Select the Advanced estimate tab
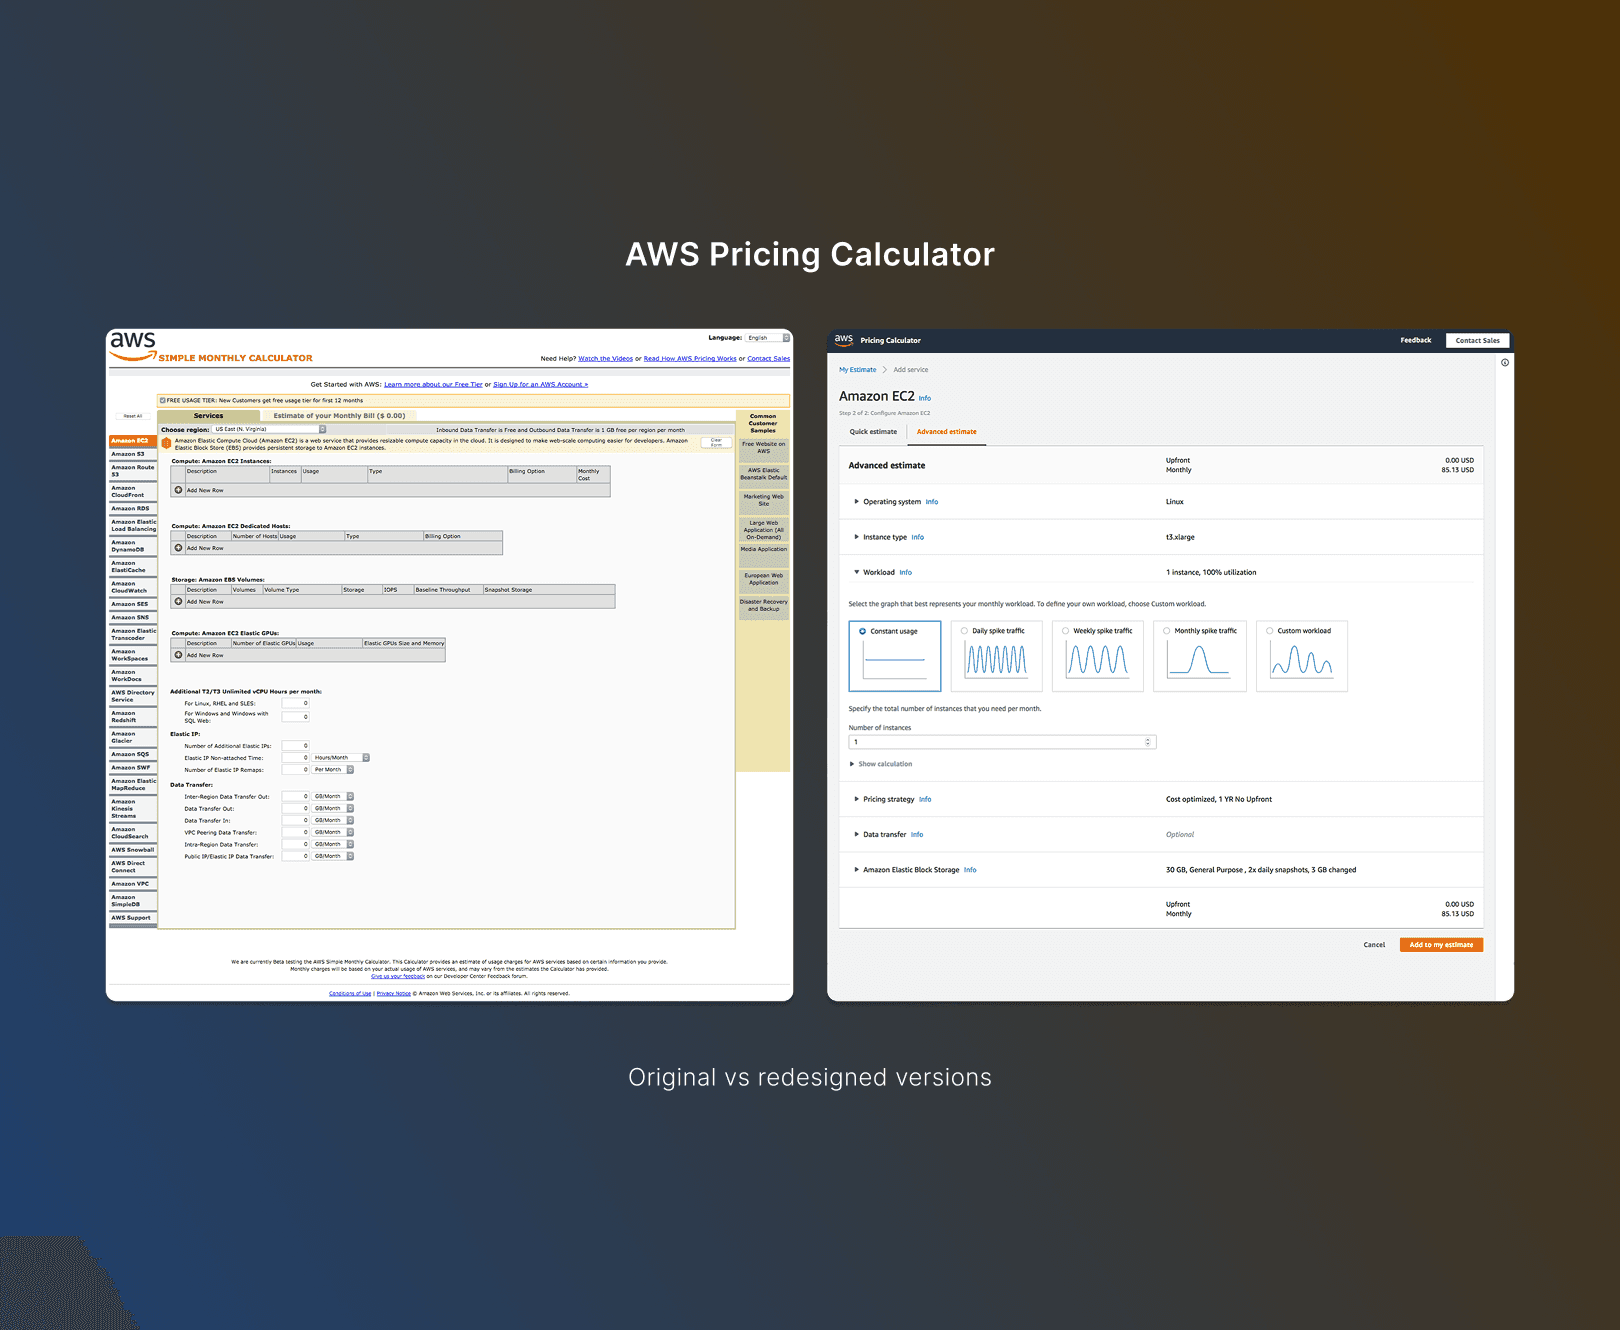1620x1330 pixels. click(947, 432)
